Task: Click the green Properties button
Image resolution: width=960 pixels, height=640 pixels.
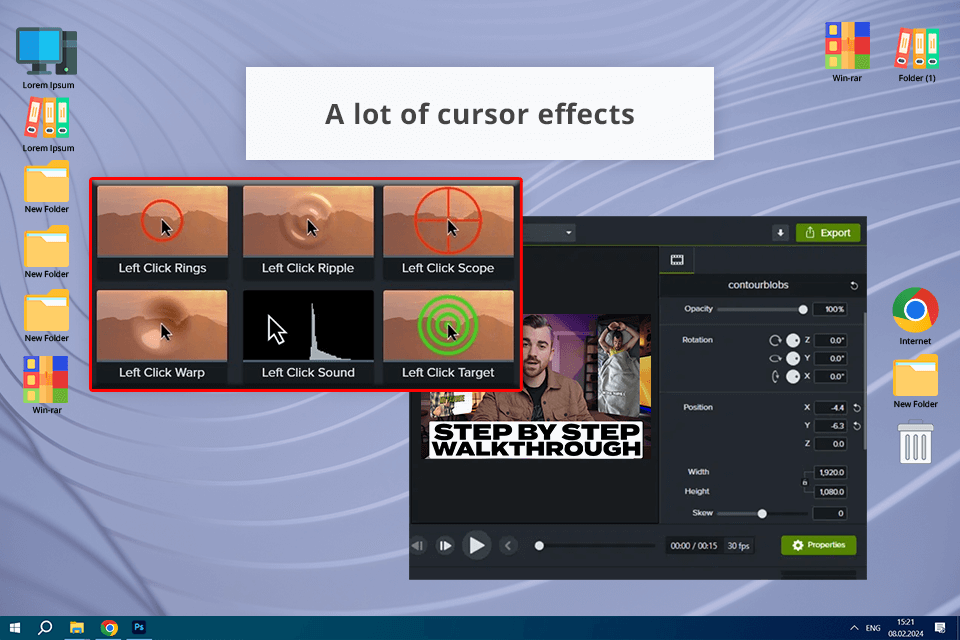Action: (819, 545)
